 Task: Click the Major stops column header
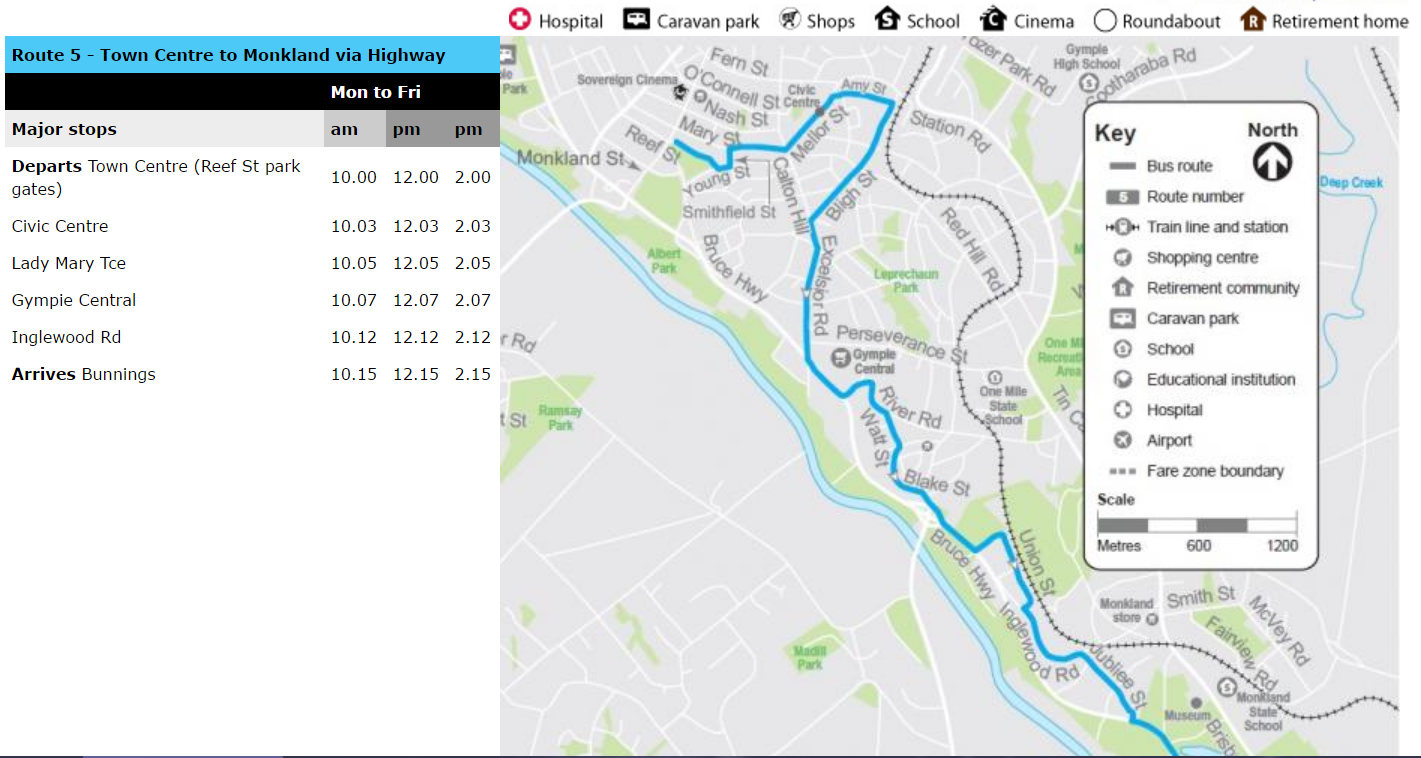[x=64, y=129]
